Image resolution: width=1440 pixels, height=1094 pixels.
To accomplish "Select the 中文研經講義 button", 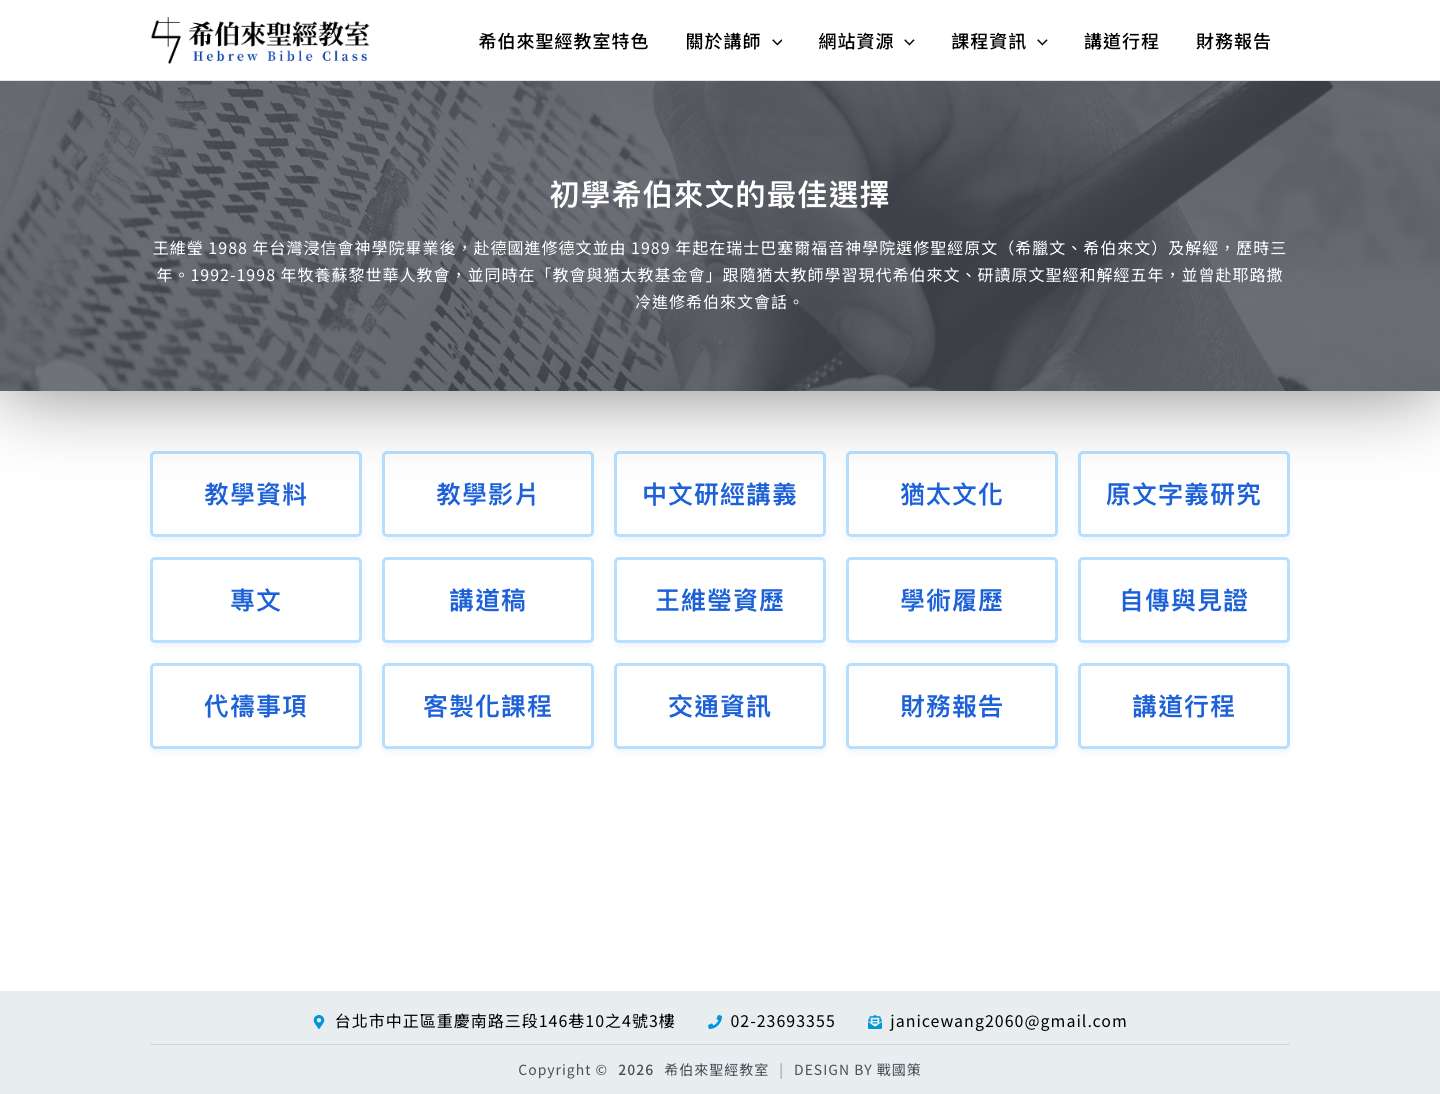I will click(x=720, y=494).
